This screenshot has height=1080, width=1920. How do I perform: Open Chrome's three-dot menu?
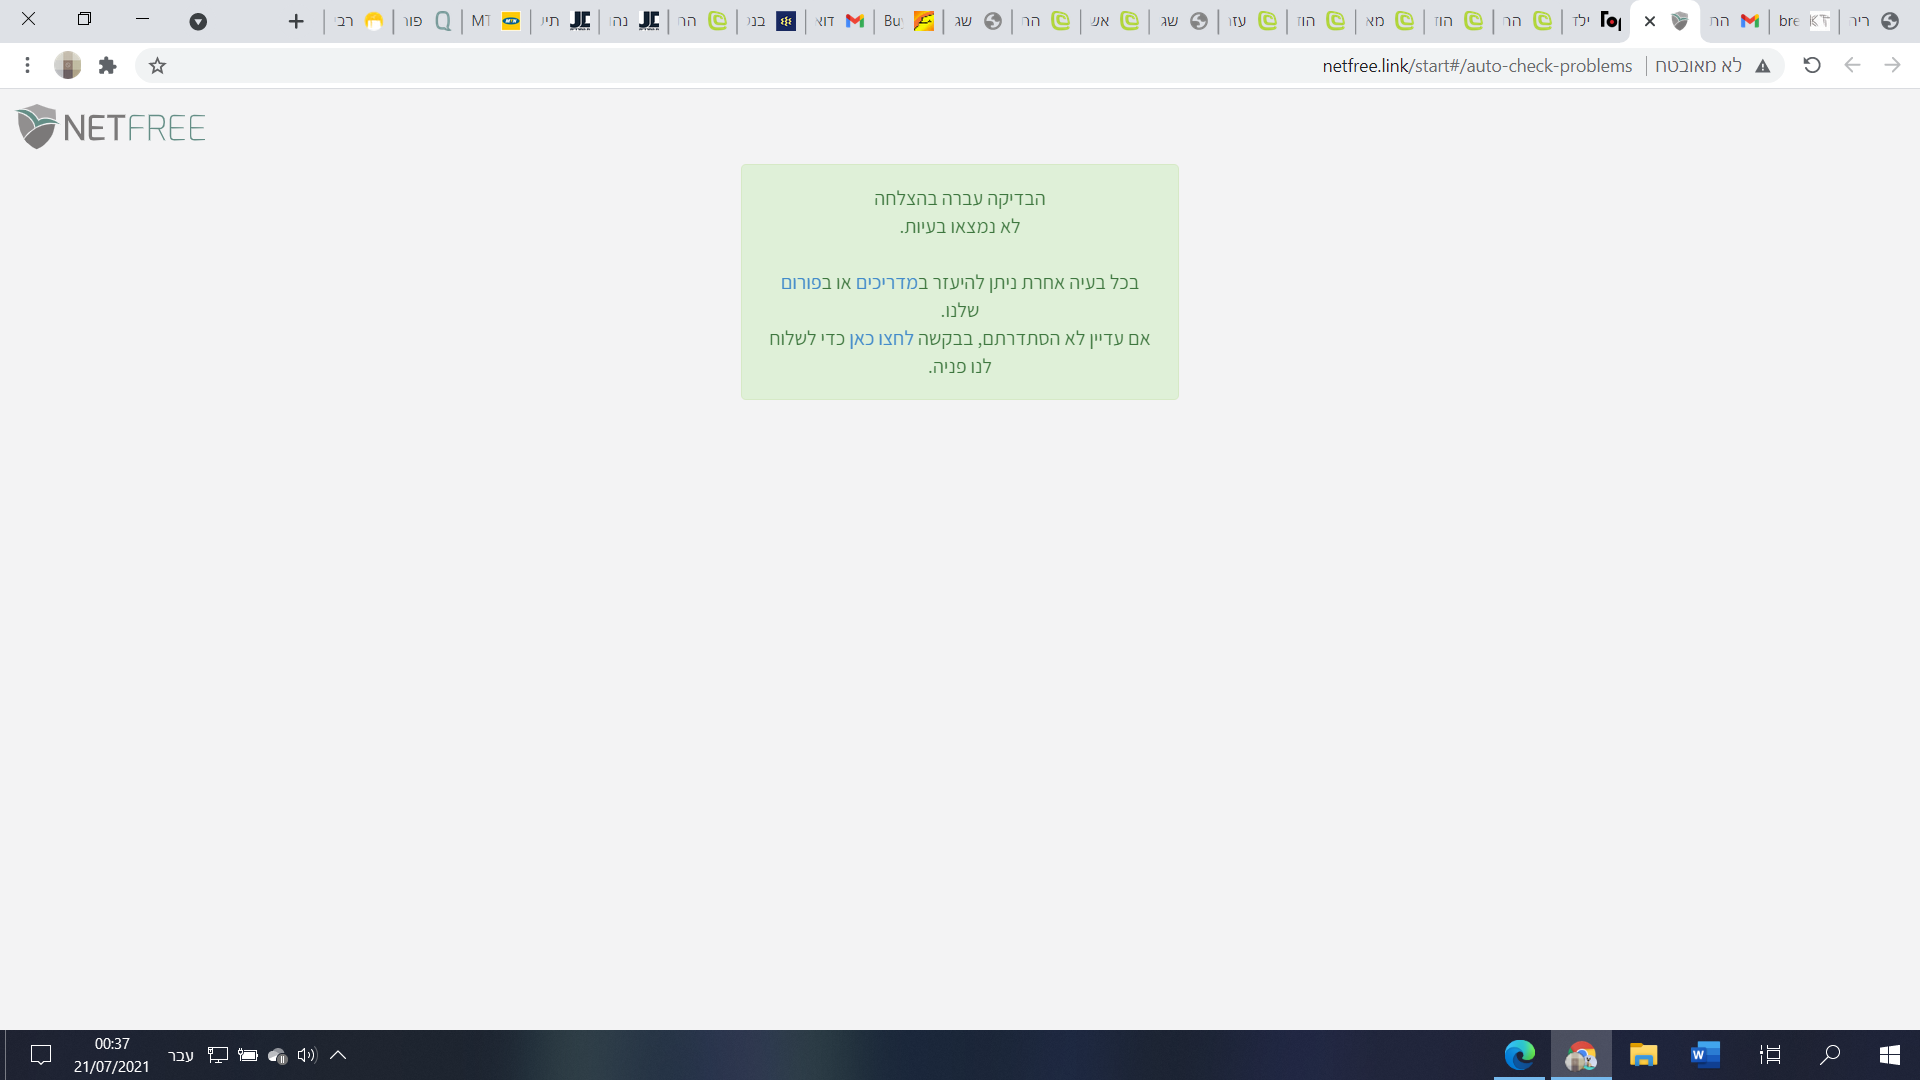[28, 66]
